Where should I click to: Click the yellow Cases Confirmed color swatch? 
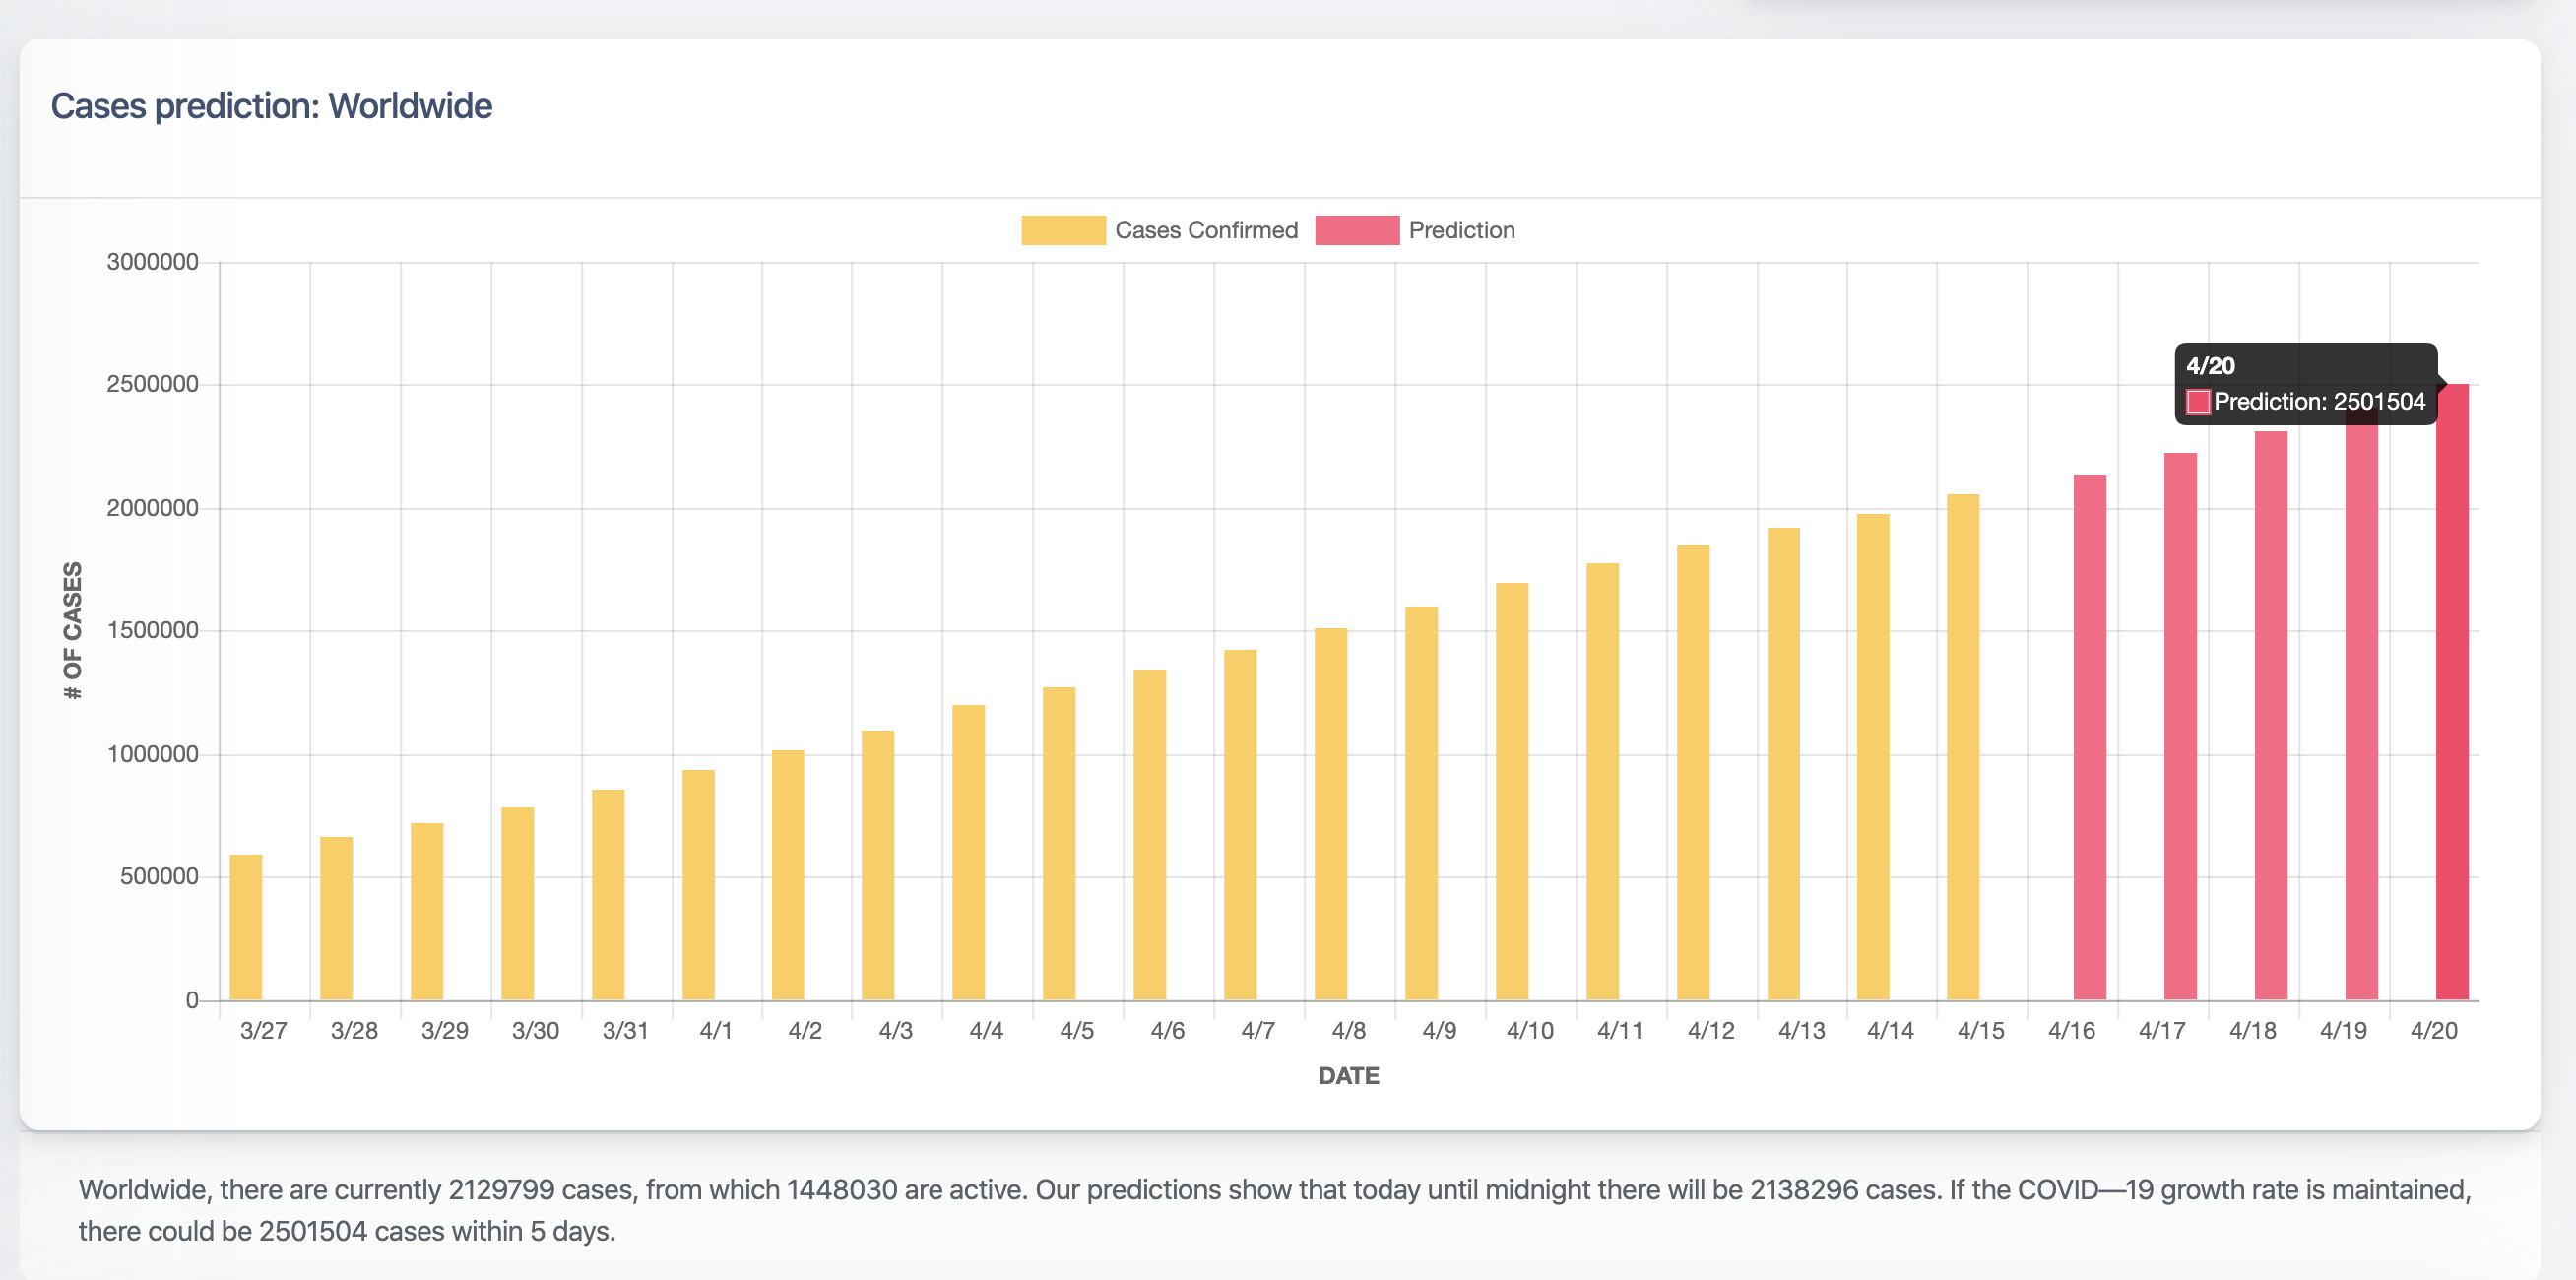click(x=1063, y=230)
